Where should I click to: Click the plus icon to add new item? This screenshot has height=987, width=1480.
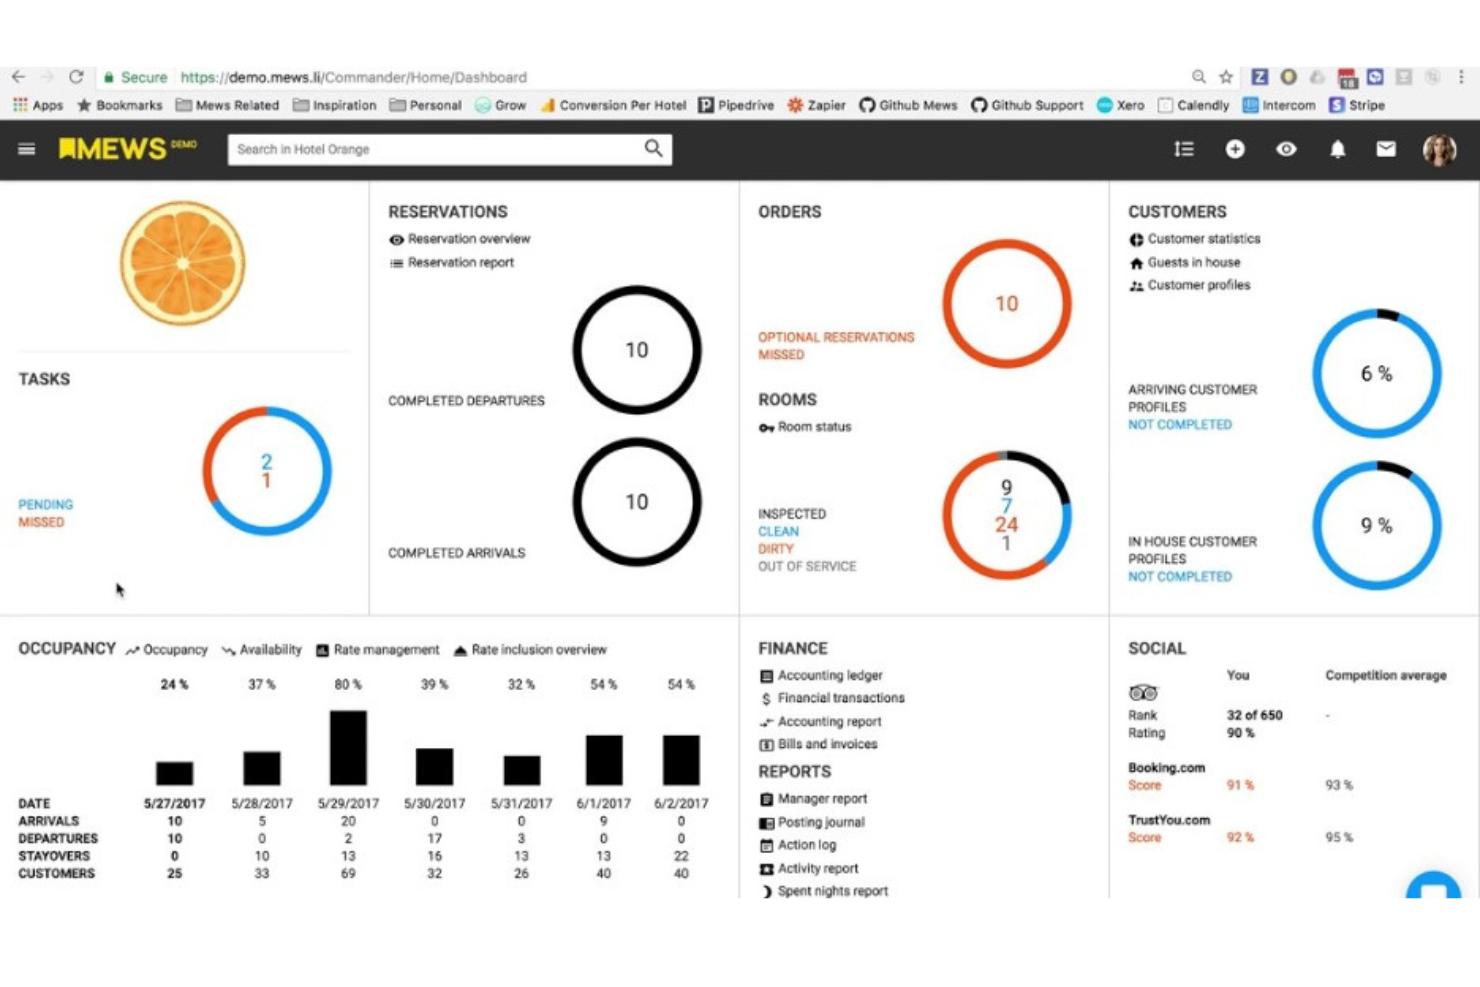1236,148
